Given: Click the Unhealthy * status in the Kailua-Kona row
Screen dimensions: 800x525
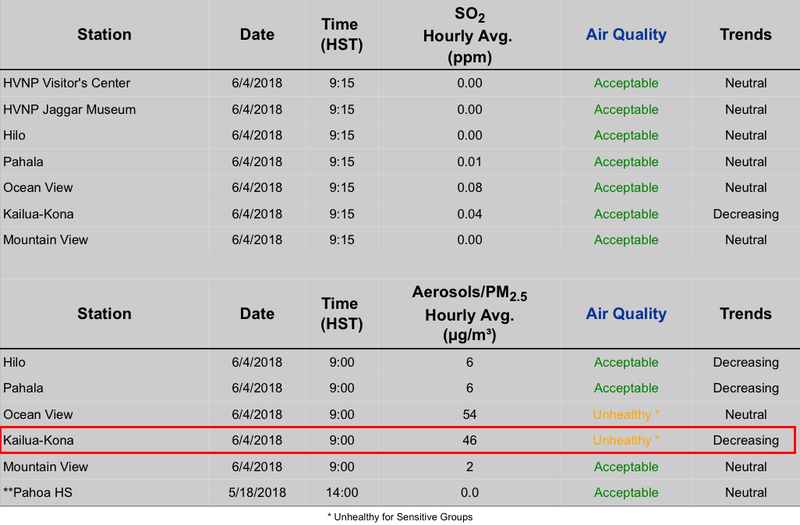Looking at the screenshot, I should click(626, 440).
